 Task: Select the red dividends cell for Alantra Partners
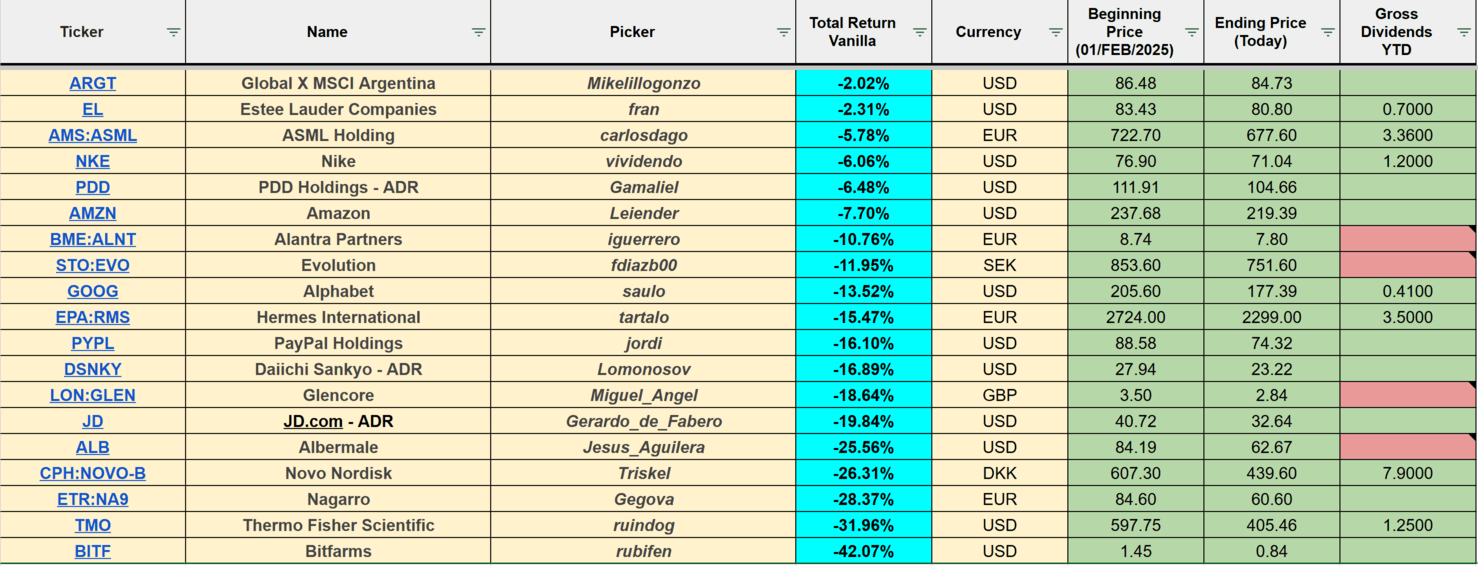pyautogui.click(x=1408, y=239)
